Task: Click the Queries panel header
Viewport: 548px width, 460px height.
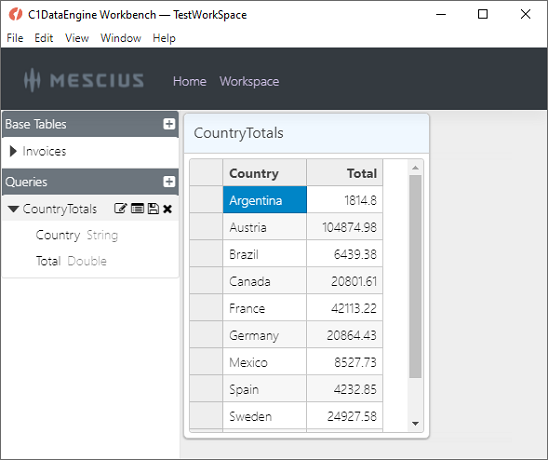Action: pyautogui.click(x=90, y=182)
